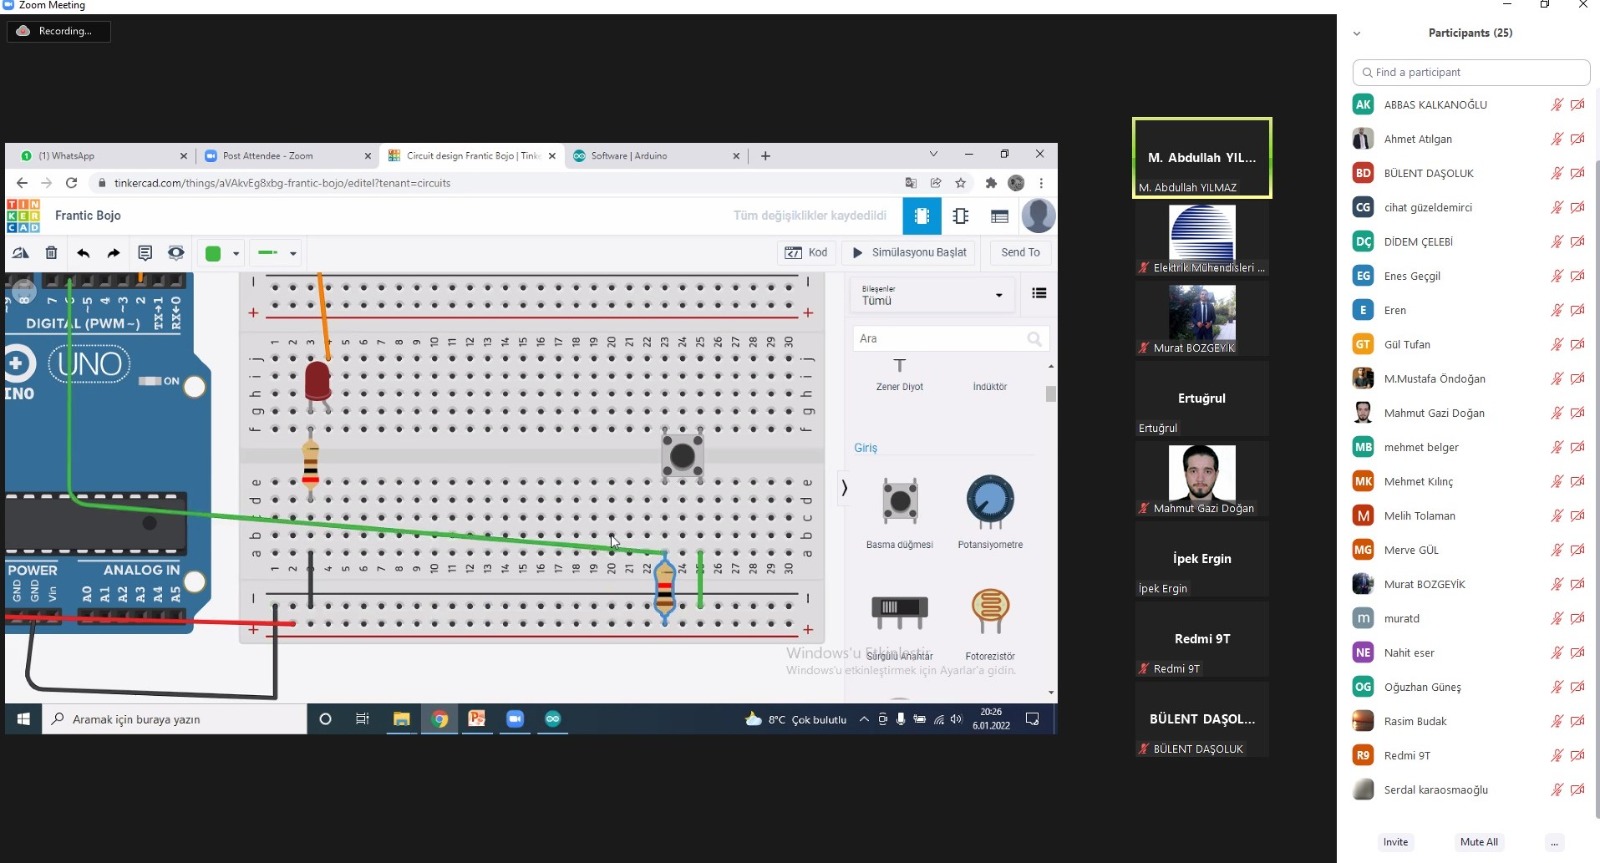Viewport: 1600px width, 863px height.
Task: Toggle Rasim Budak video icon
Action: (1577, 721)
